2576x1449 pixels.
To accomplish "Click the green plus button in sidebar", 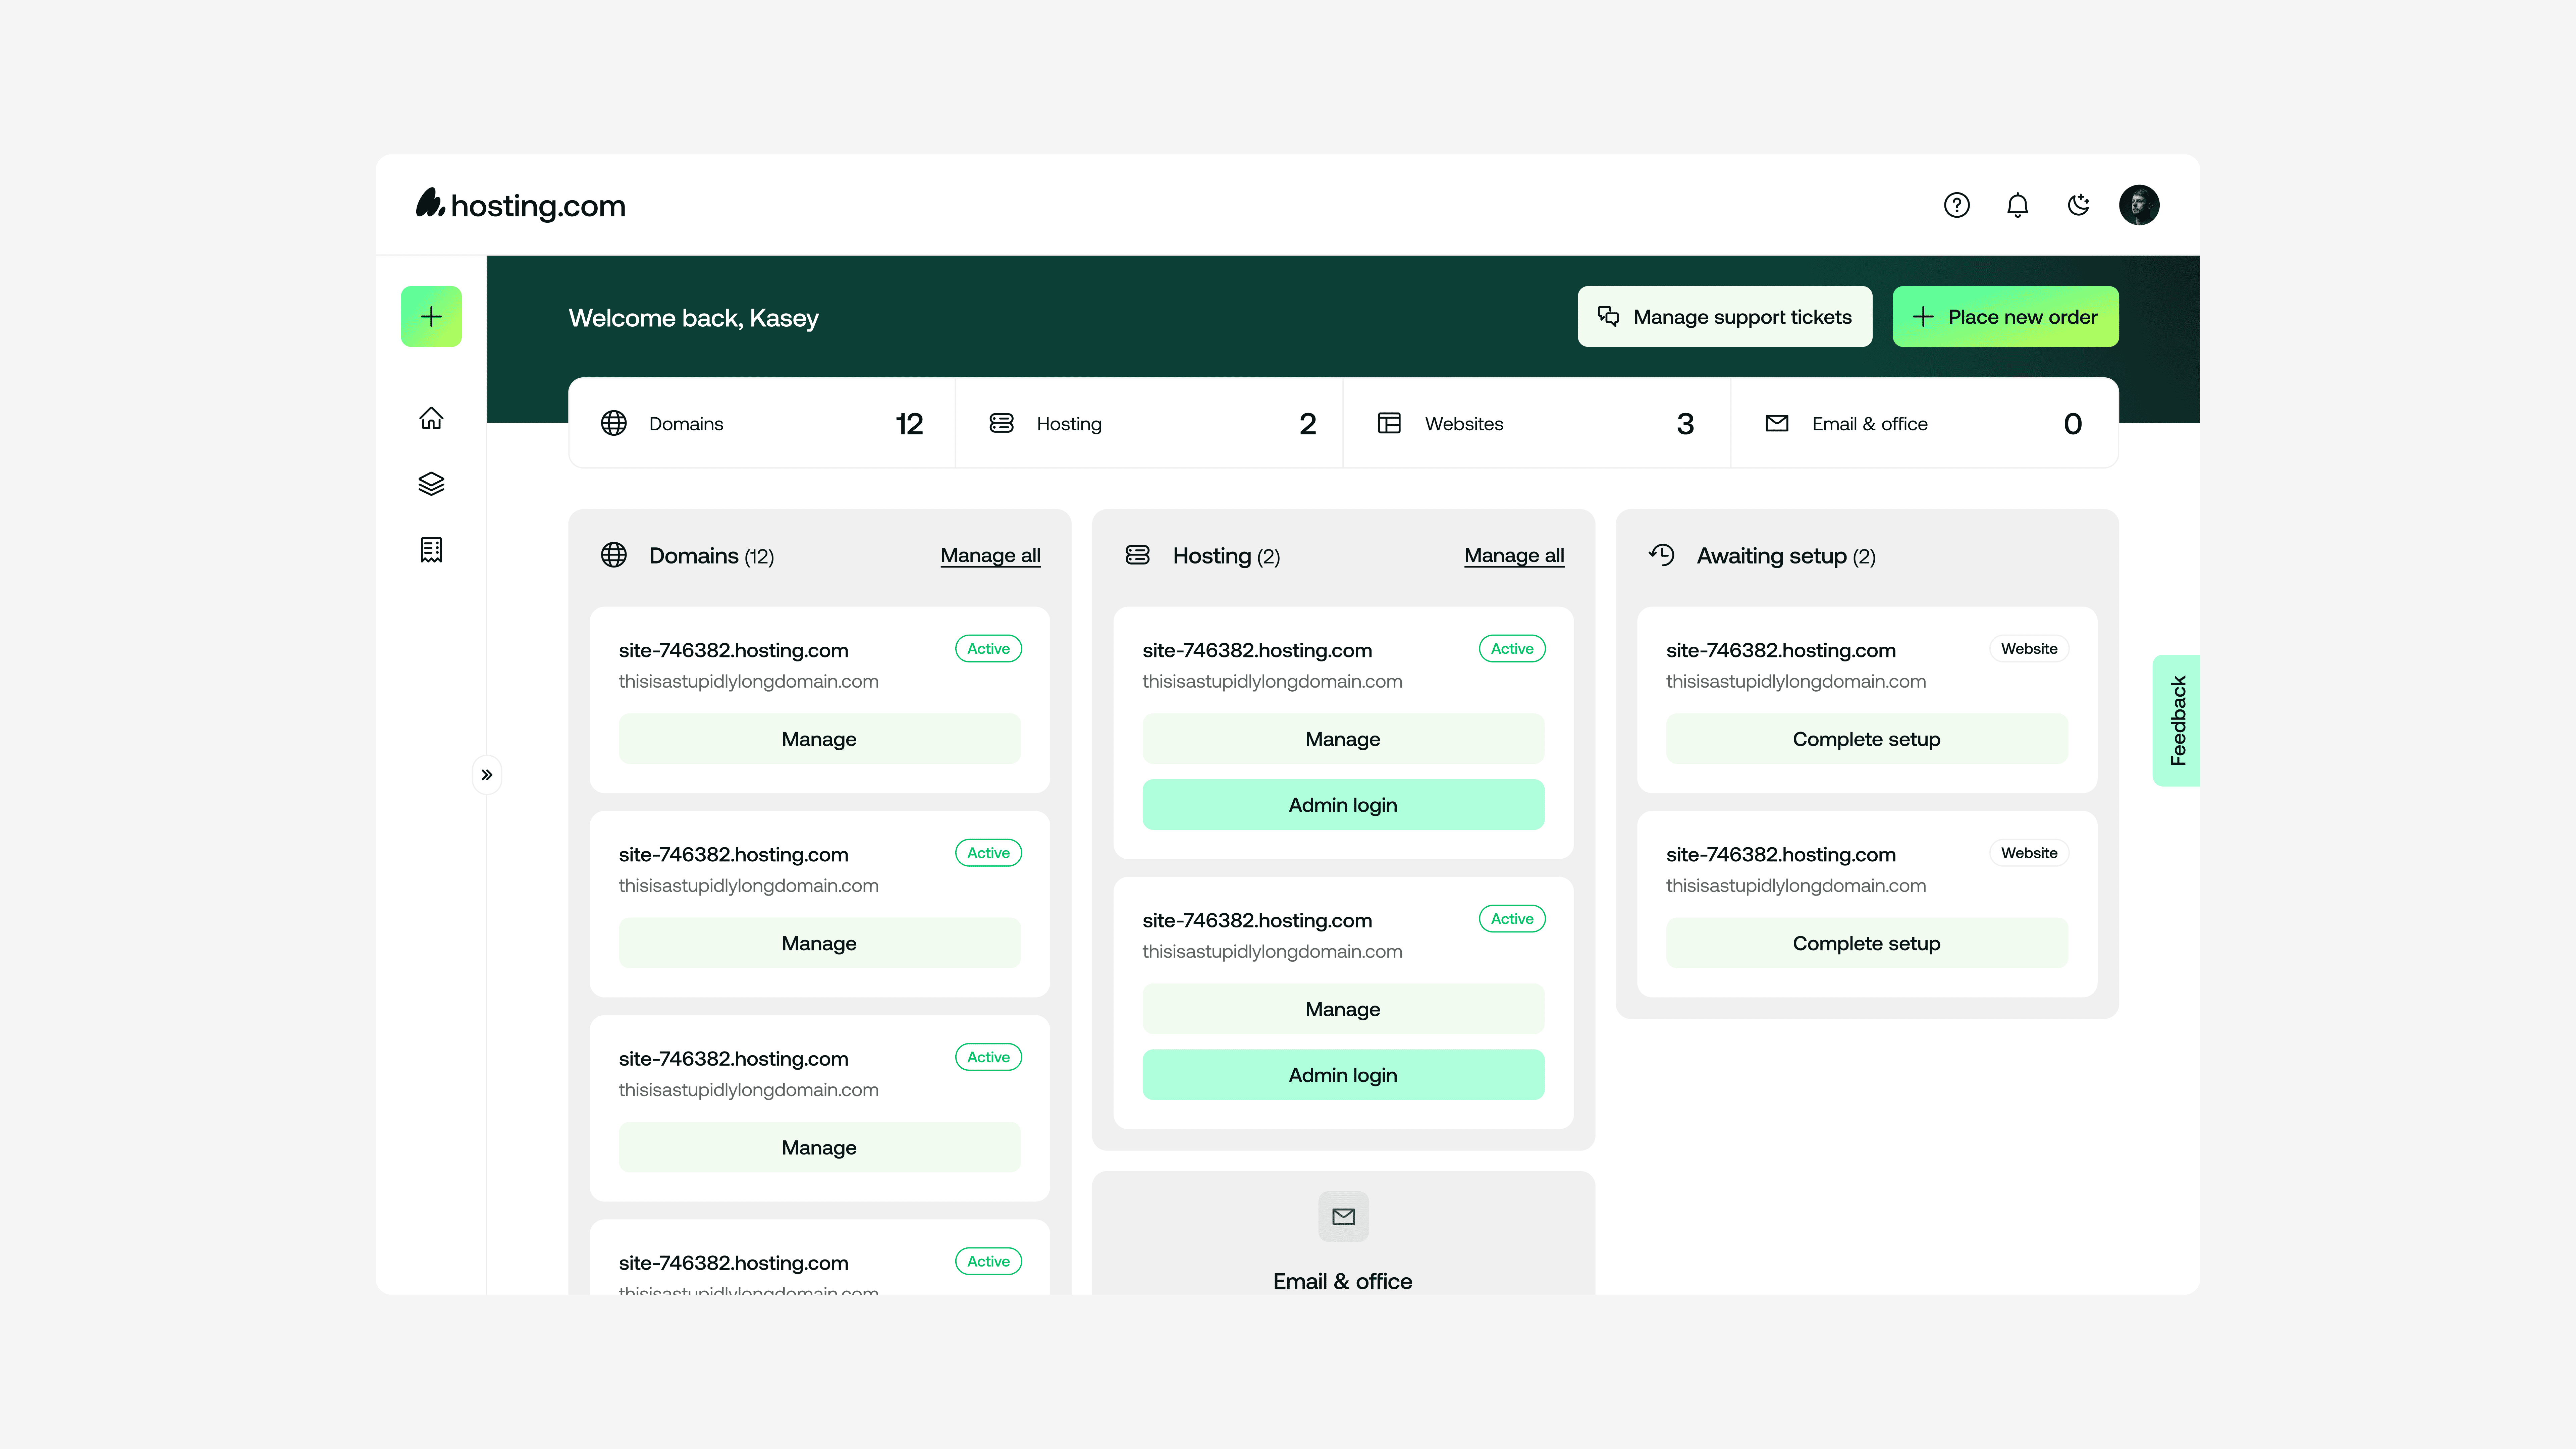I will (431, 317).
